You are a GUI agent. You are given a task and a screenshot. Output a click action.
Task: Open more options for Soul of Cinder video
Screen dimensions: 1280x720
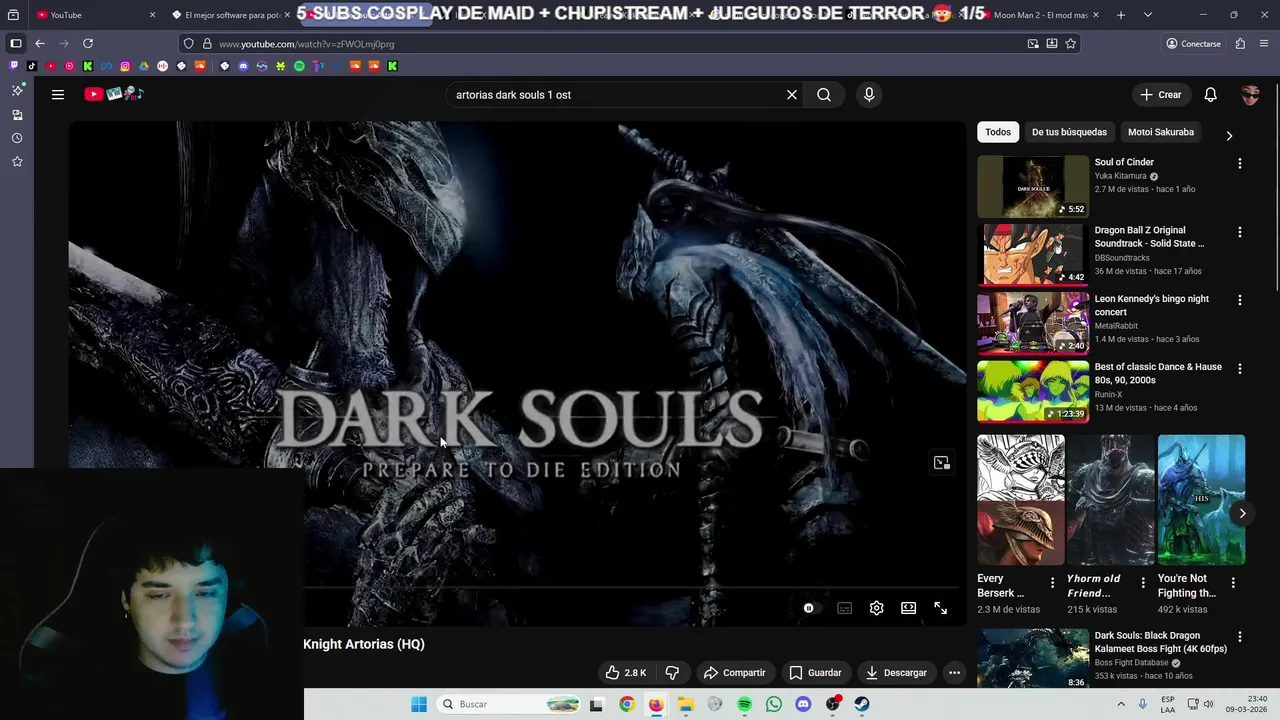tap(1239, 163)
